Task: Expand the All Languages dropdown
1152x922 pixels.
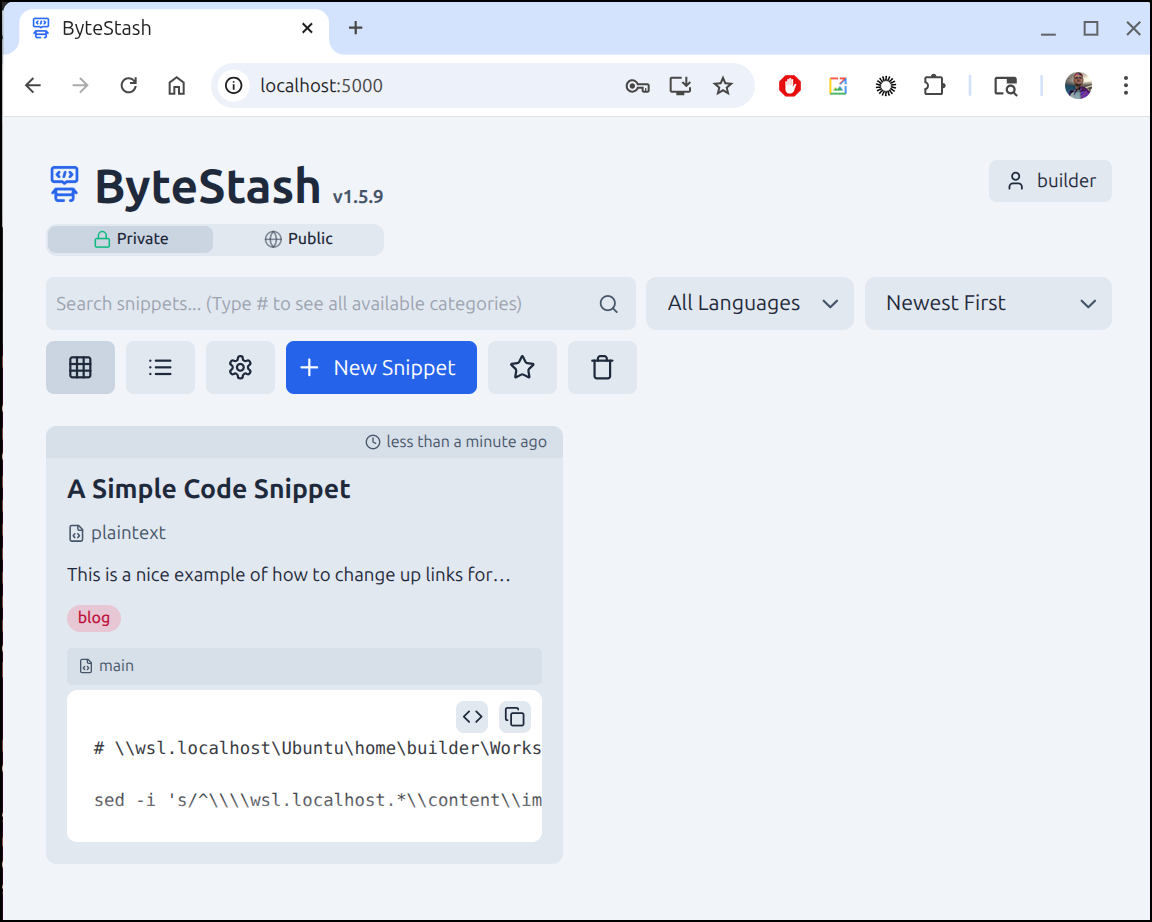Action: [x=750, y=303]
